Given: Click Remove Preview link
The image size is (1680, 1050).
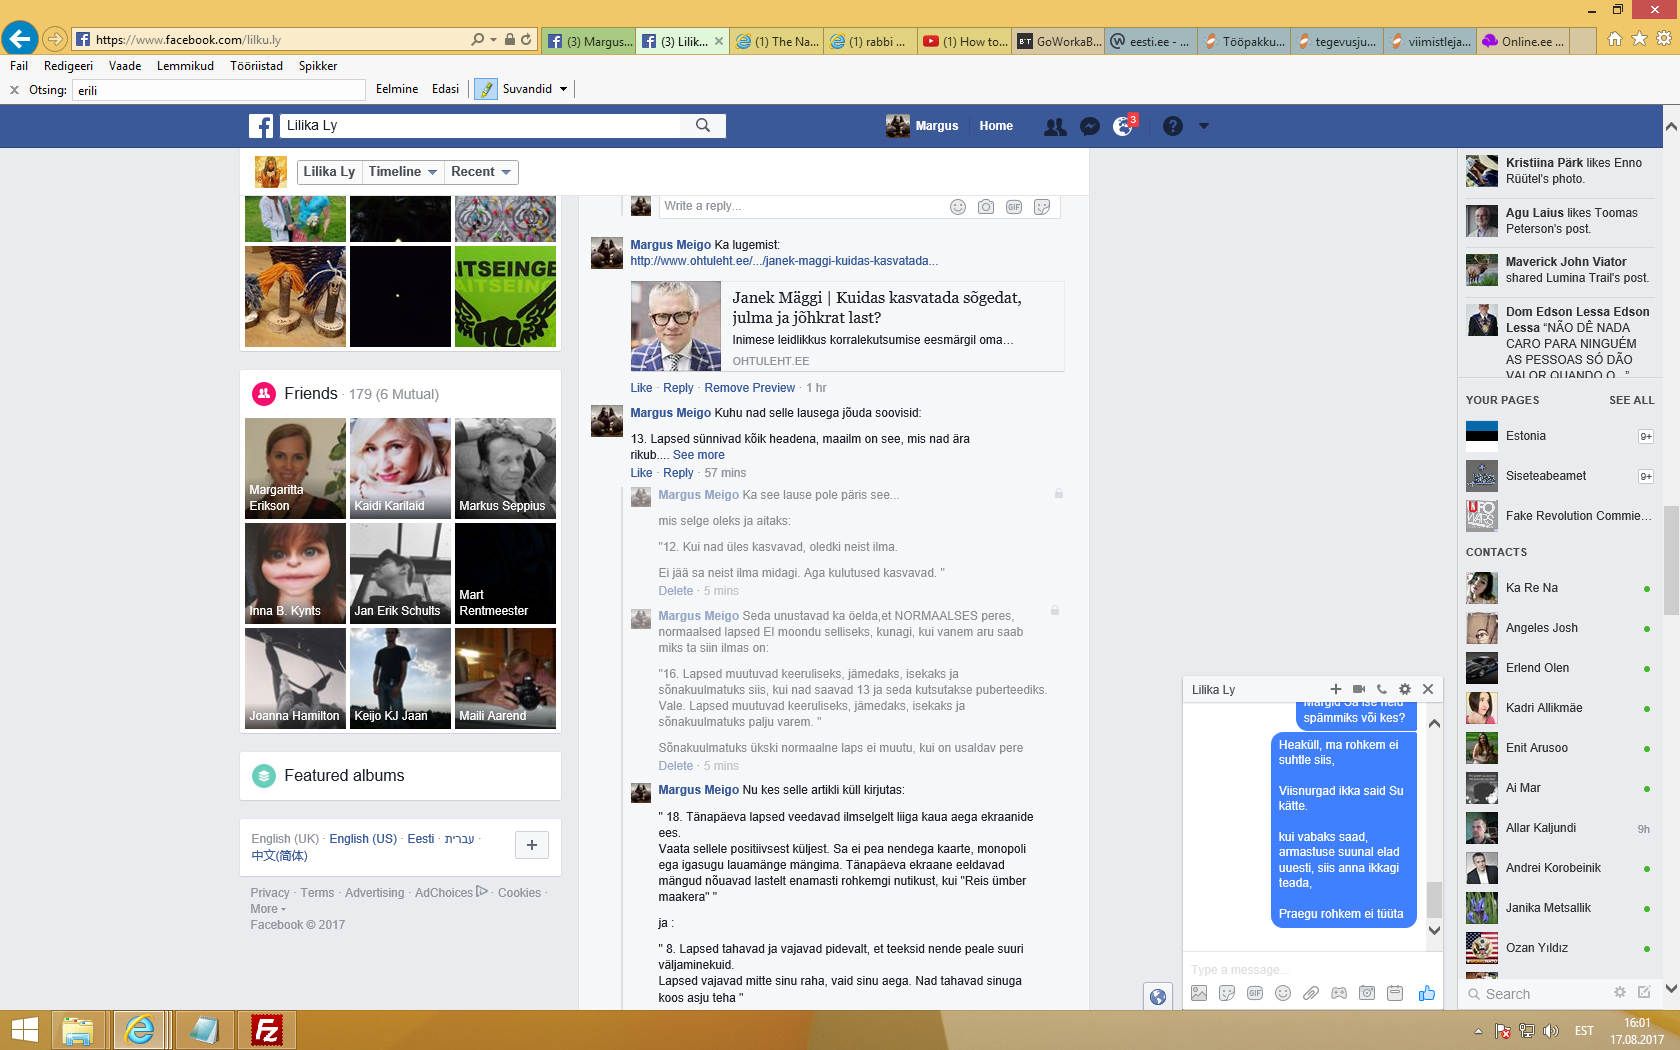Looking at the screenshot, I should click(749, 388).
